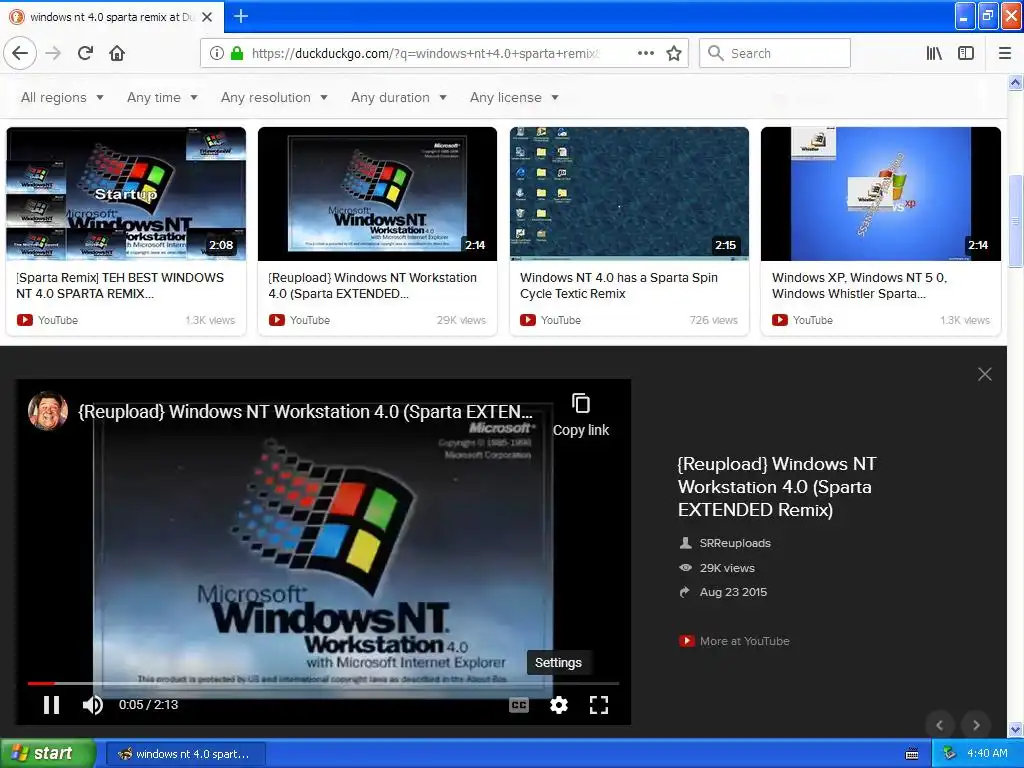Open the Windows Whistler Sparta video thumbnail
The width and height of the screenshot is (1024, 768).
881,194
